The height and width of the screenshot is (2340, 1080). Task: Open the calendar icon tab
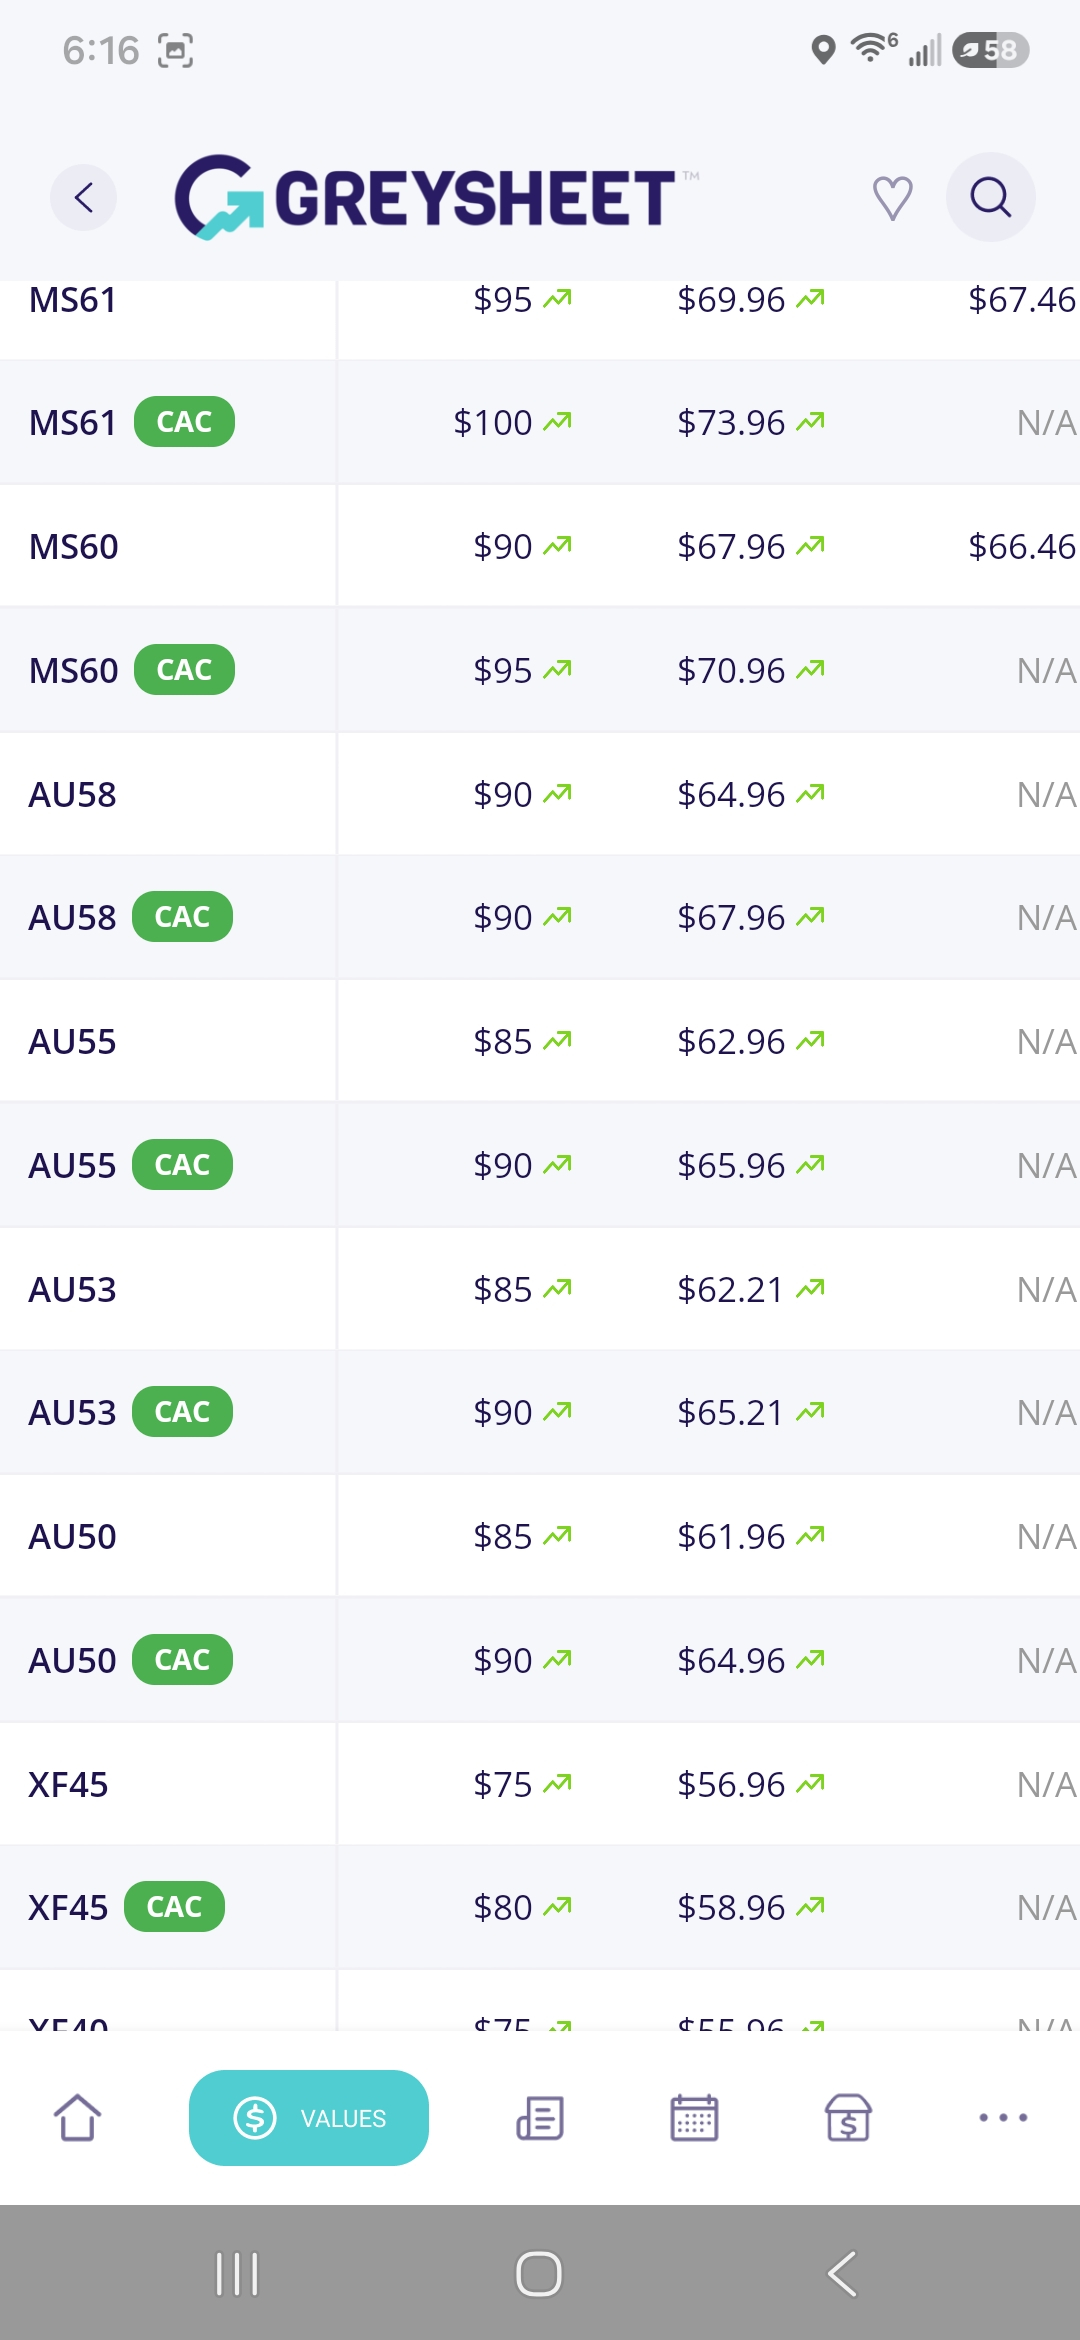[694, 2117]
